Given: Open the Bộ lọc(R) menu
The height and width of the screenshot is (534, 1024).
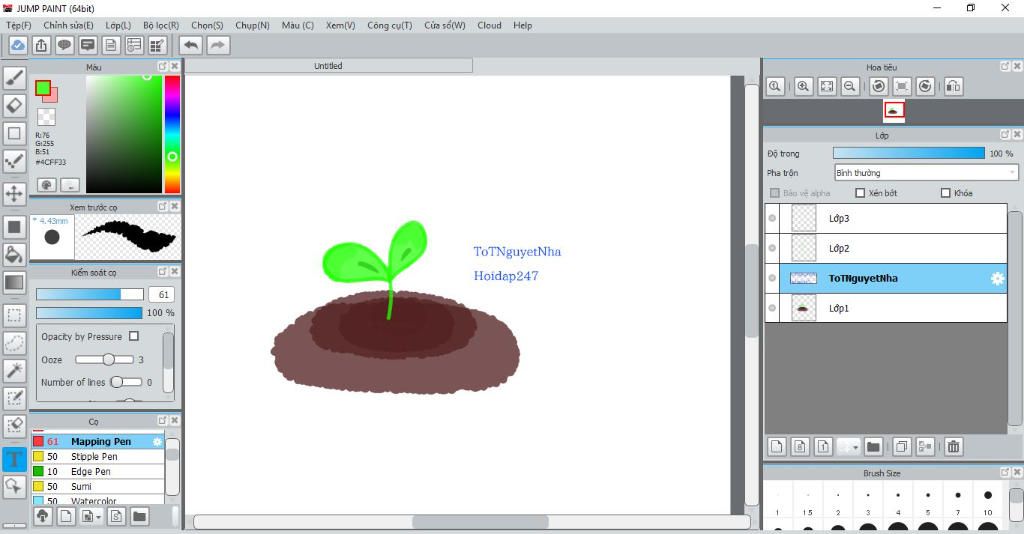Looking at the screenshot, I should [161, 25].
